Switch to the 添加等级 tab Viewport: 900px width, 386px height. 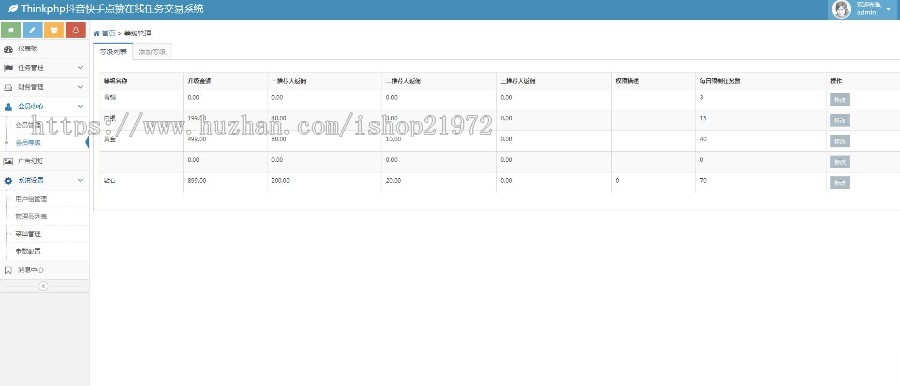(x=152, y=52)
